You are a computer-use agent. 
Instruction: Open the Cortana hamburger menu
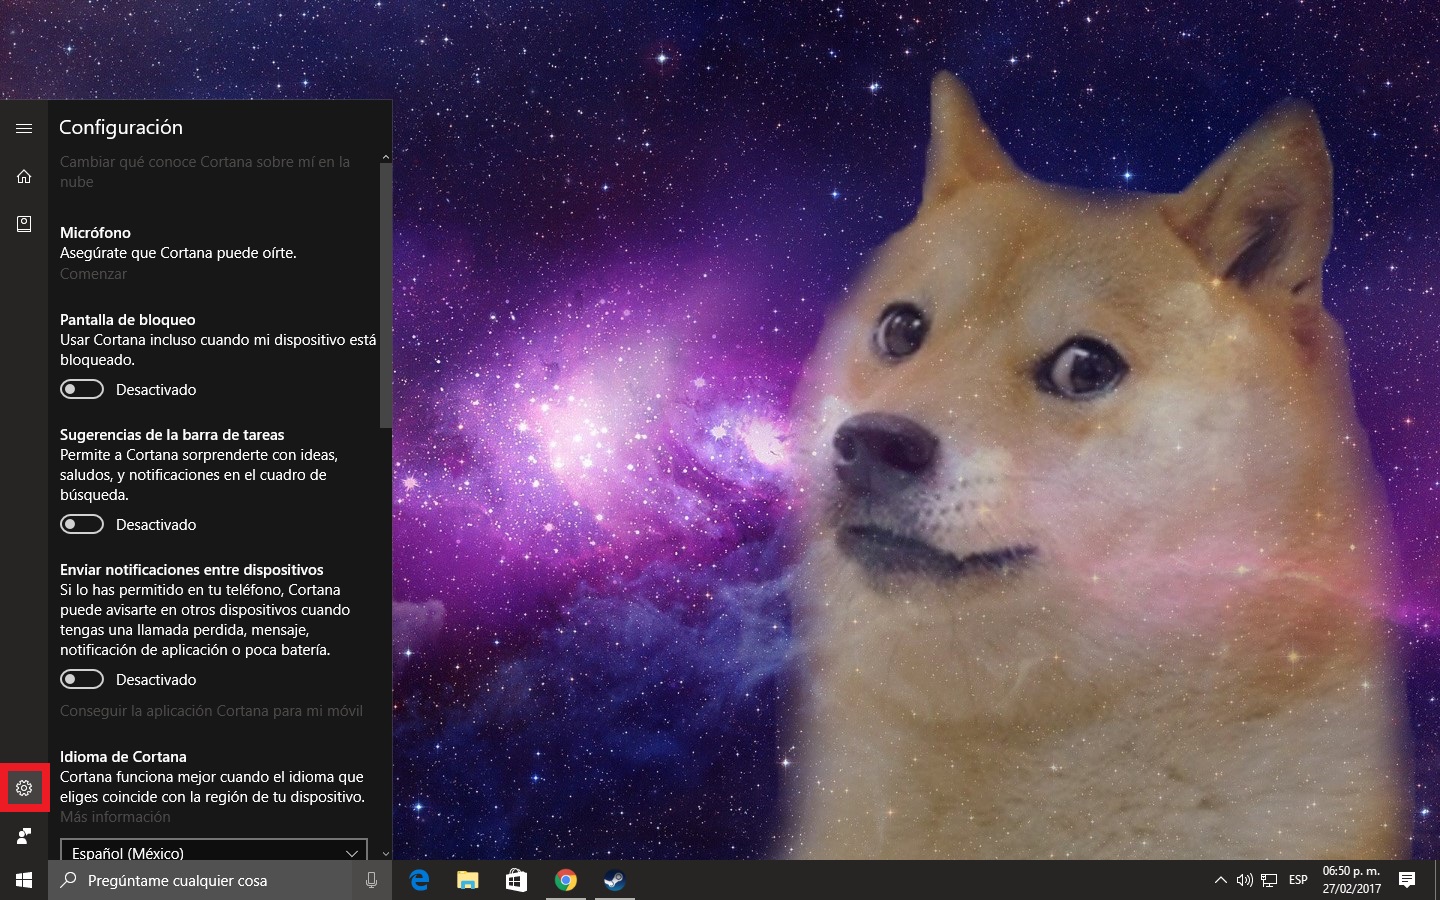coord(24,128)
